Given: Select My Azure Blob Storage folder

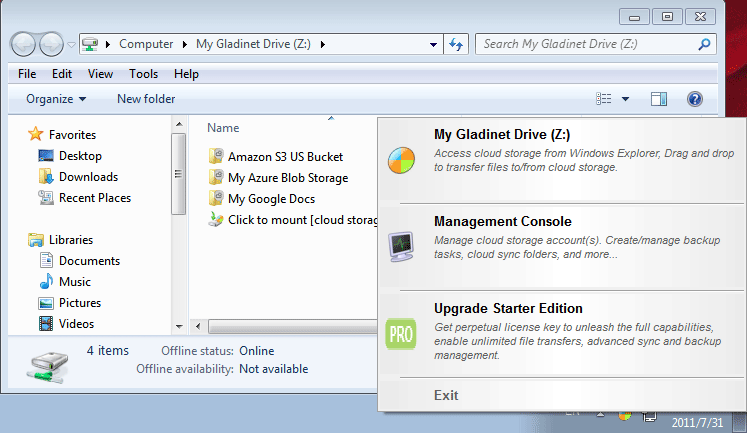Looking at the screenshot, I should [288, 178].
